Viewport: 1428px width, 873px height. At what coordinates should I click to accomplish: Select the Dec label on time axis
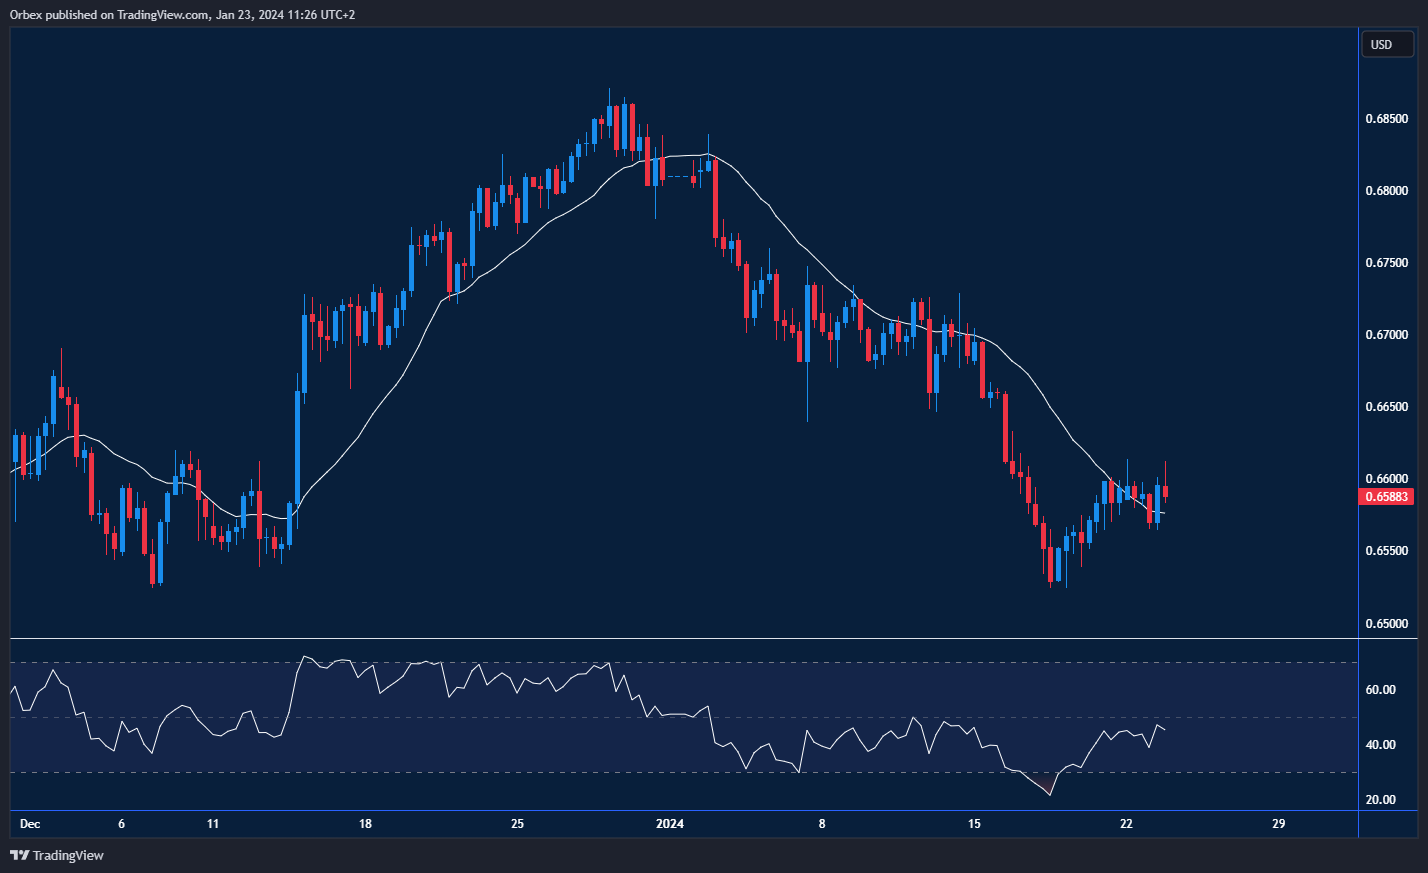30,824
